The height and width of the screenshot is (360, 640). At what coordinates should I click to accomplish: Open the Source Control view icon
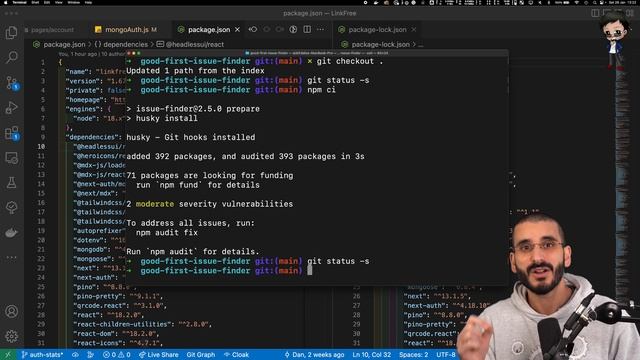point(11,83)
